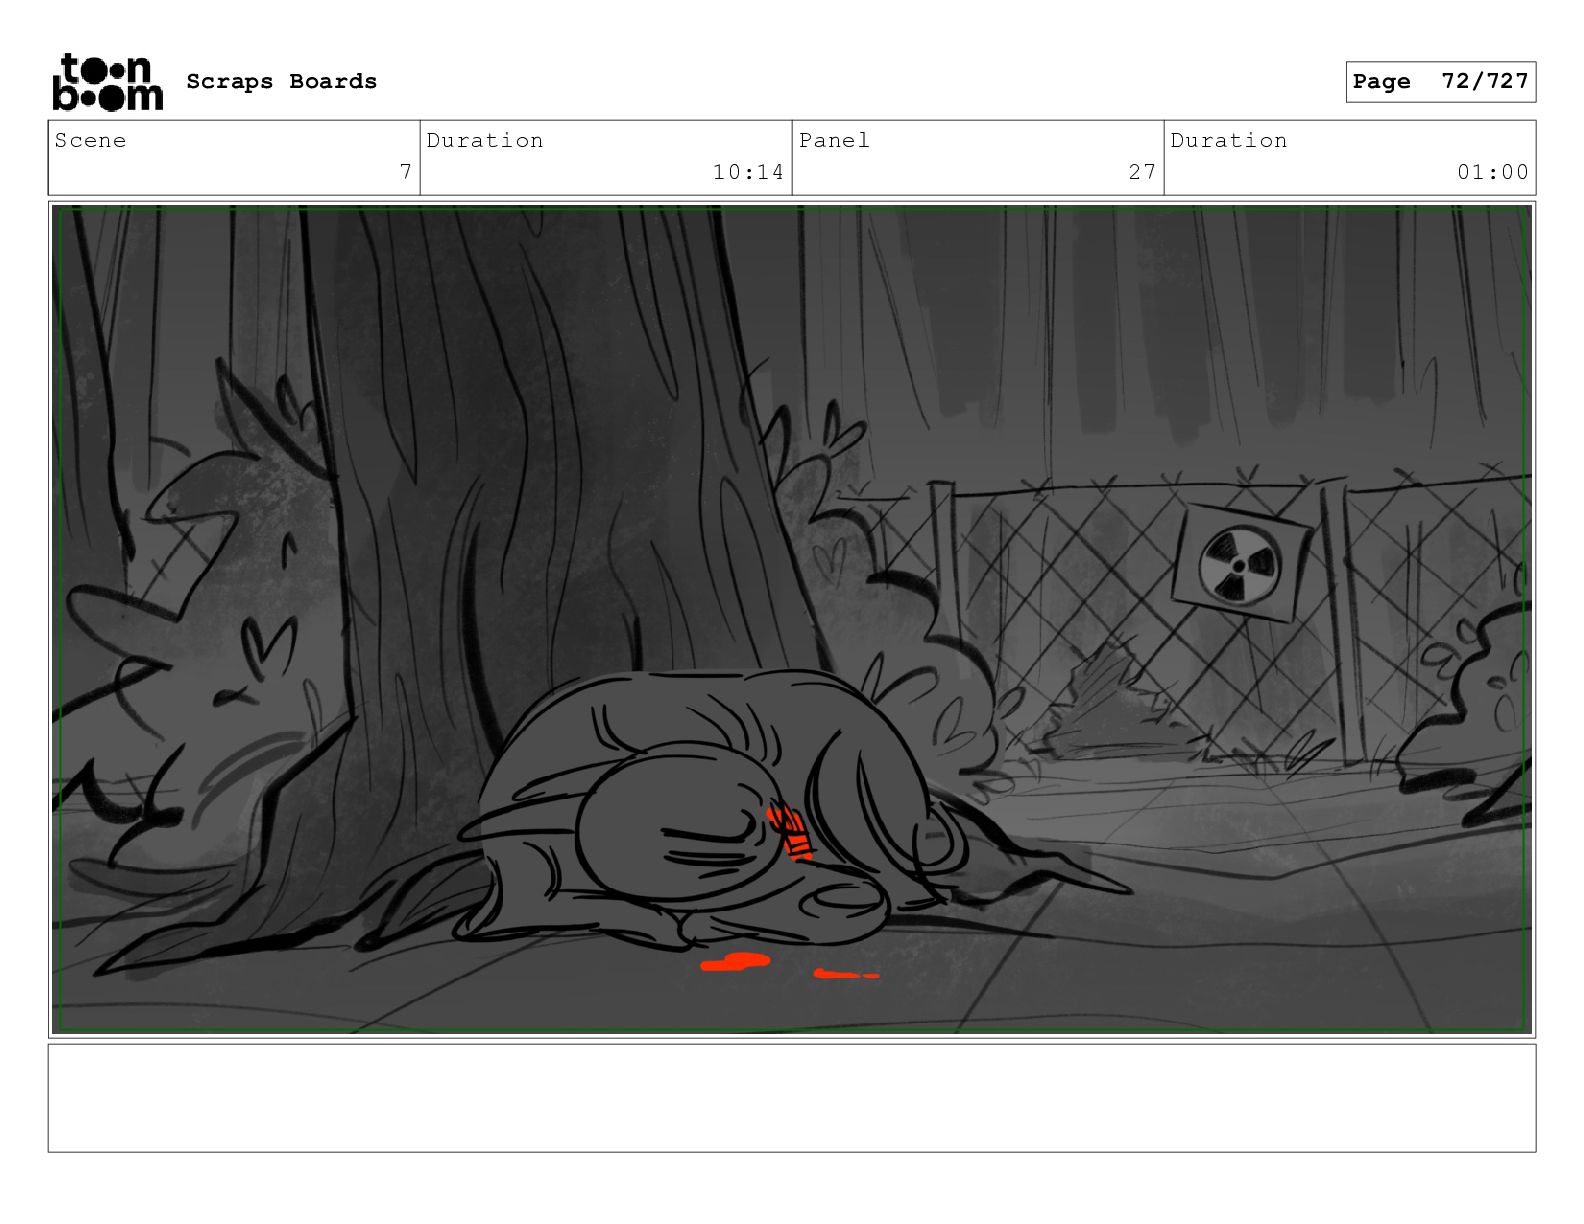Click the Panel header label

(x=834, y=140)
